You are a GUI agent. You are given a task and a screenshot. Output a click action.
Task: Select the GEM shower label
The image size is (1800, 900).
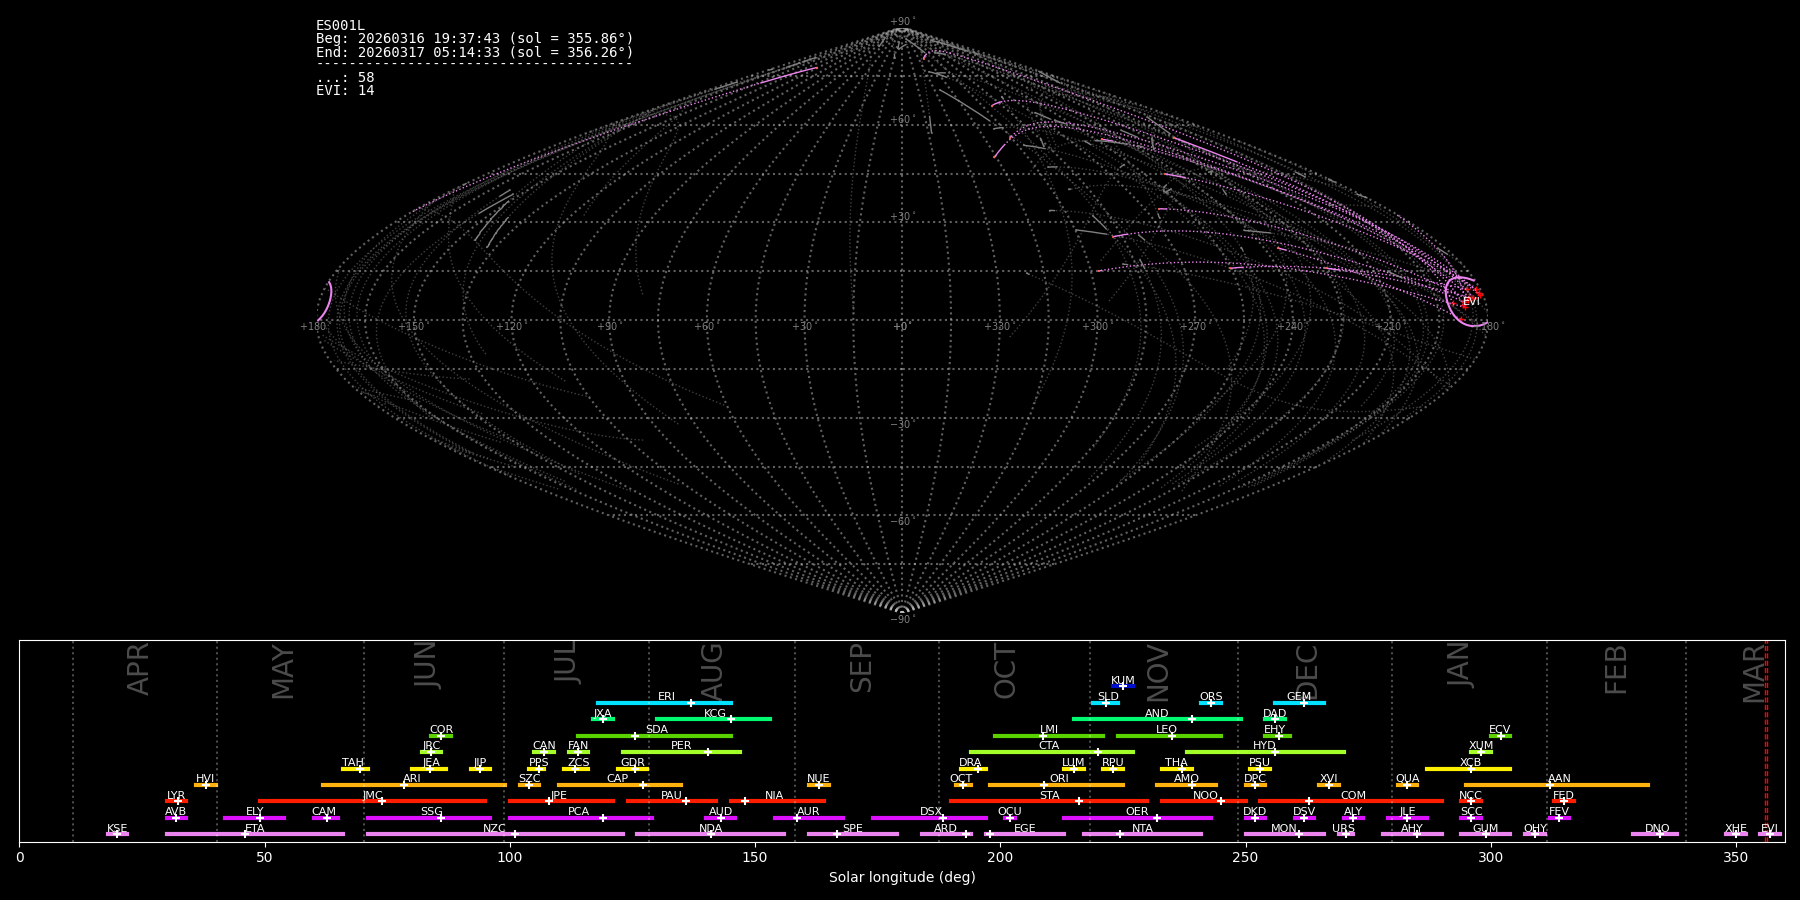(1299, 697)
